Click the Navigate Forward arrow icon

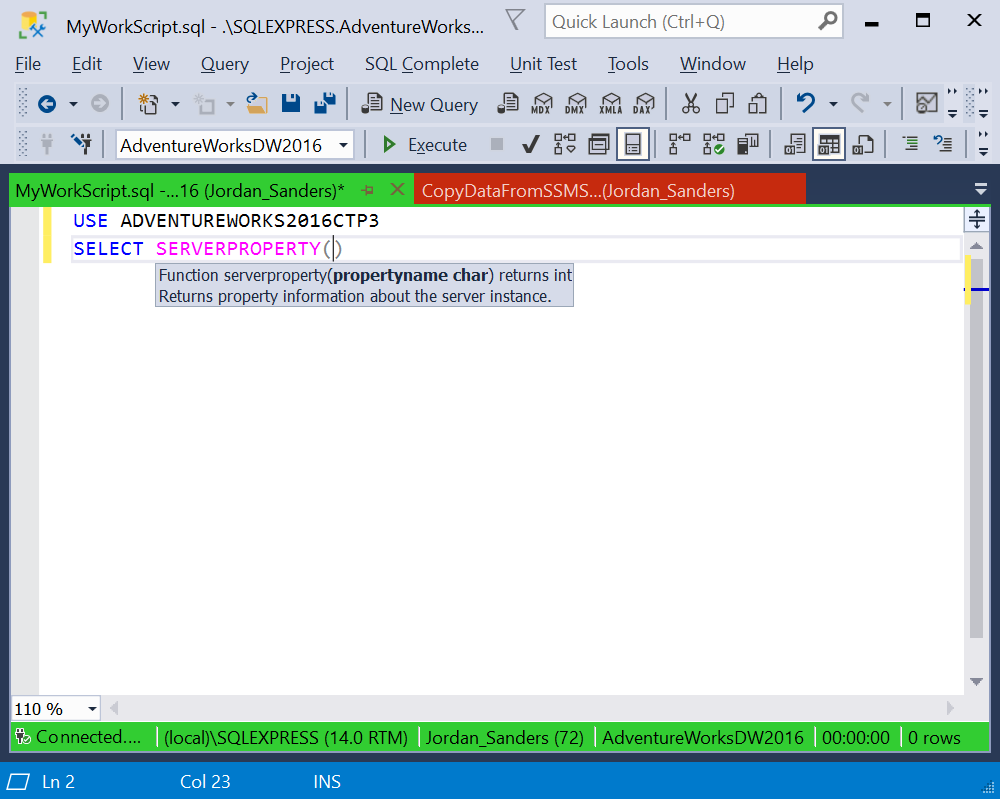pyautogui.click(x=99, y=103)
